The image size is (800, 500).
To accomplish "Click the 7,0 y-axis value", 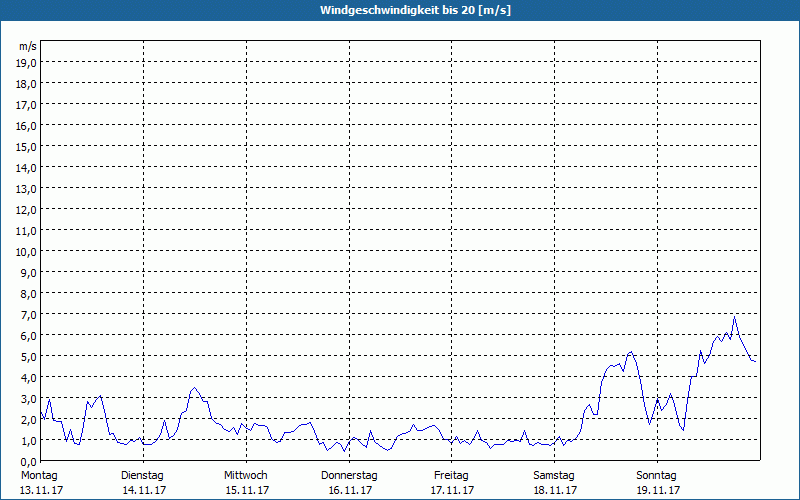I will click(29, 315).
